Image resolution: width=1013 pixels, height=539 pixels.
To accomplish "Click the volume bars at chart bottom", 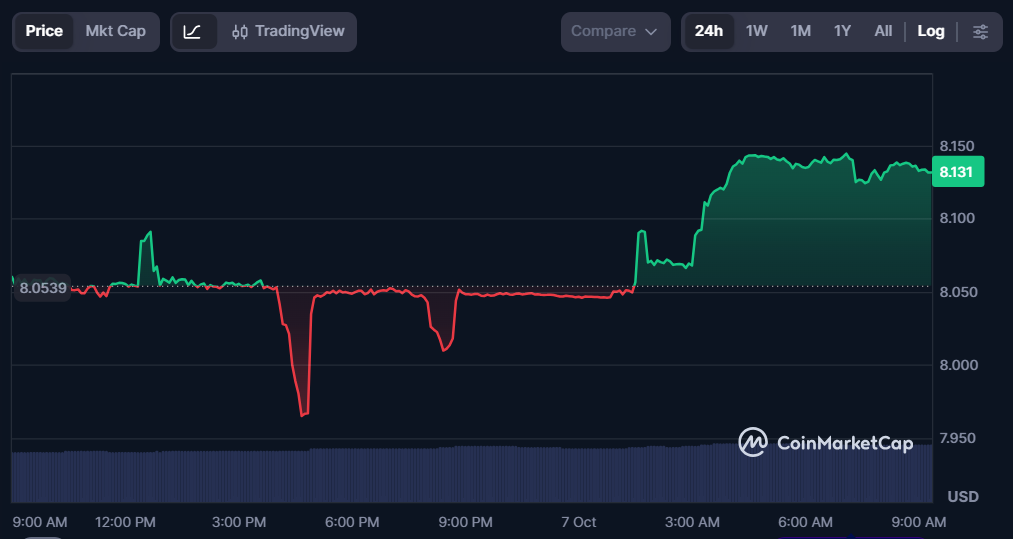I will pos(472,474).
